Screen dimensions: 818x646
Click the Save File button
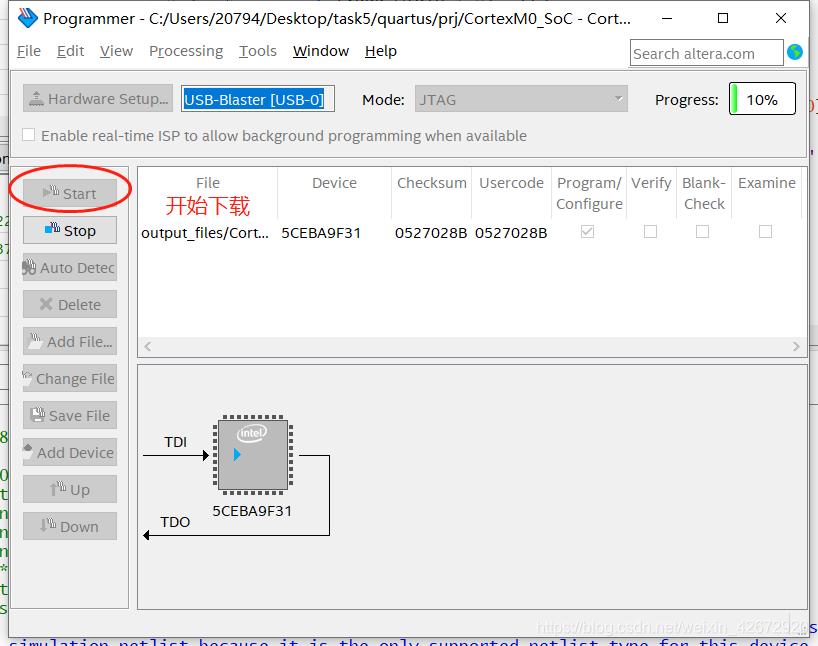tap(70, 415)
